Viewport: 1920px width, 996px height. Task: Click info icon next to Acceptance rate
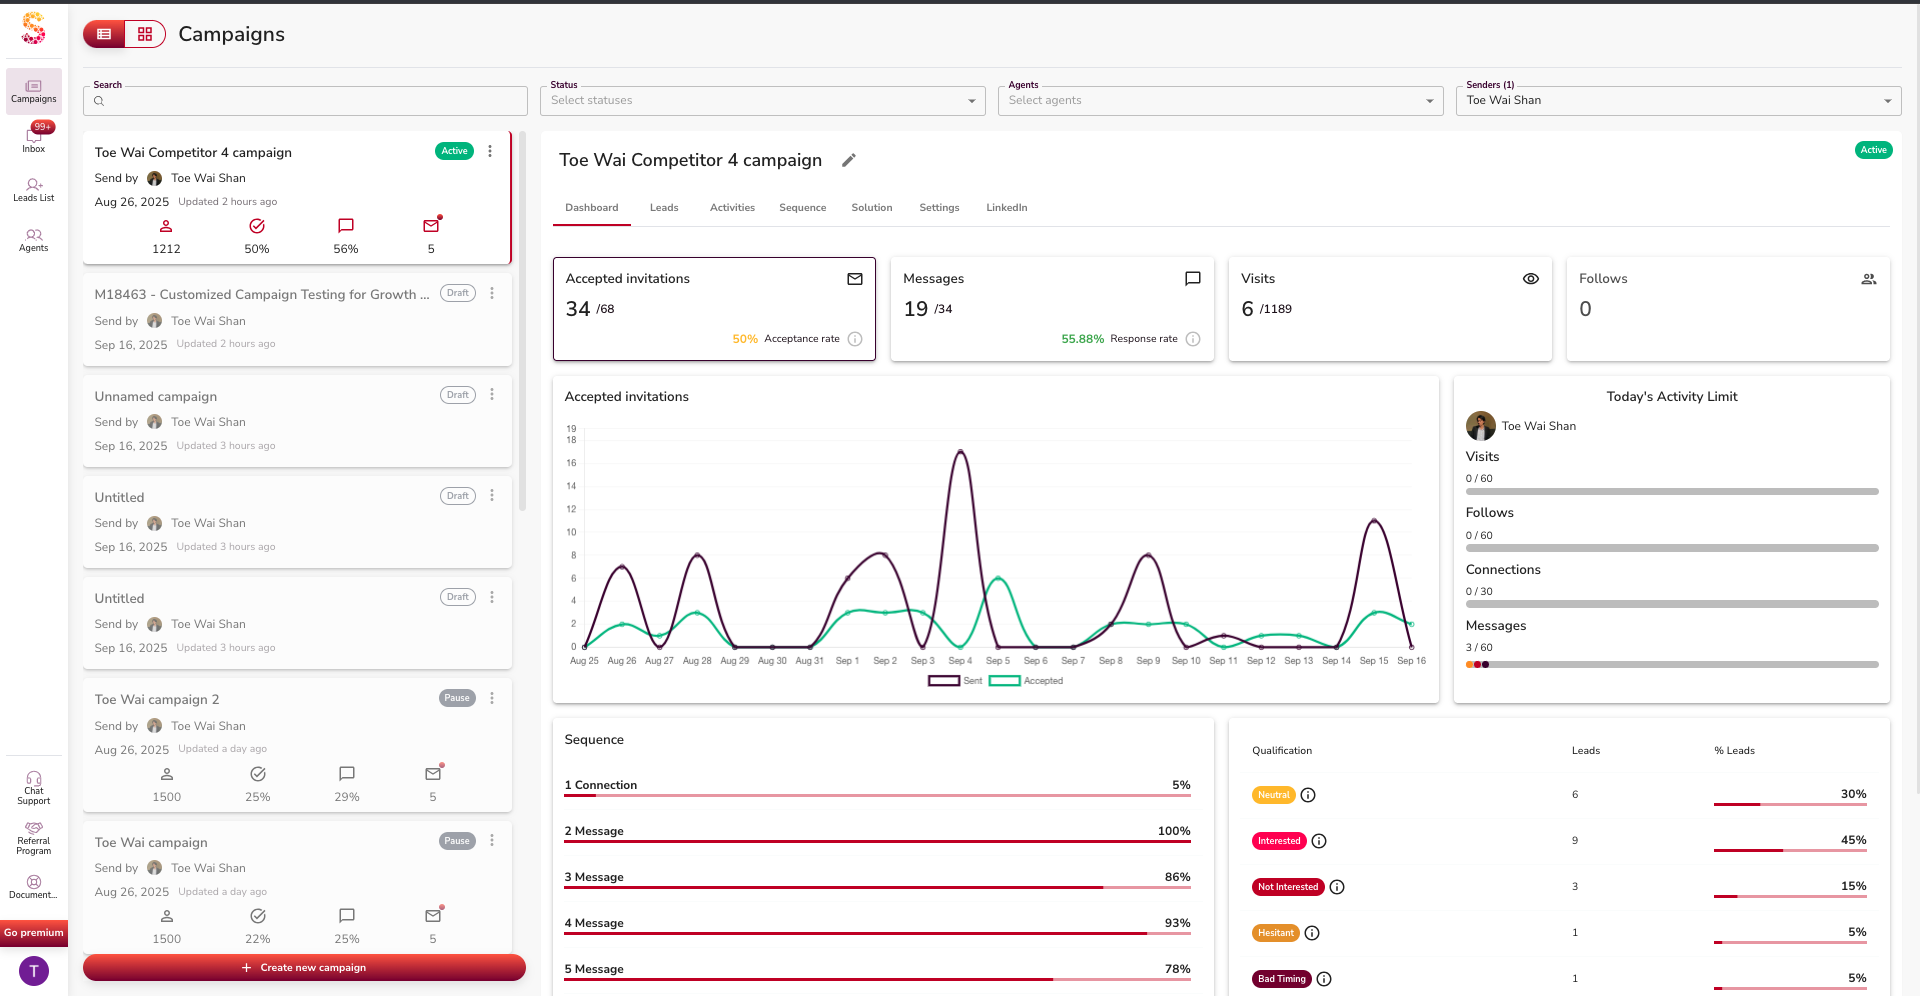[855, 339]
